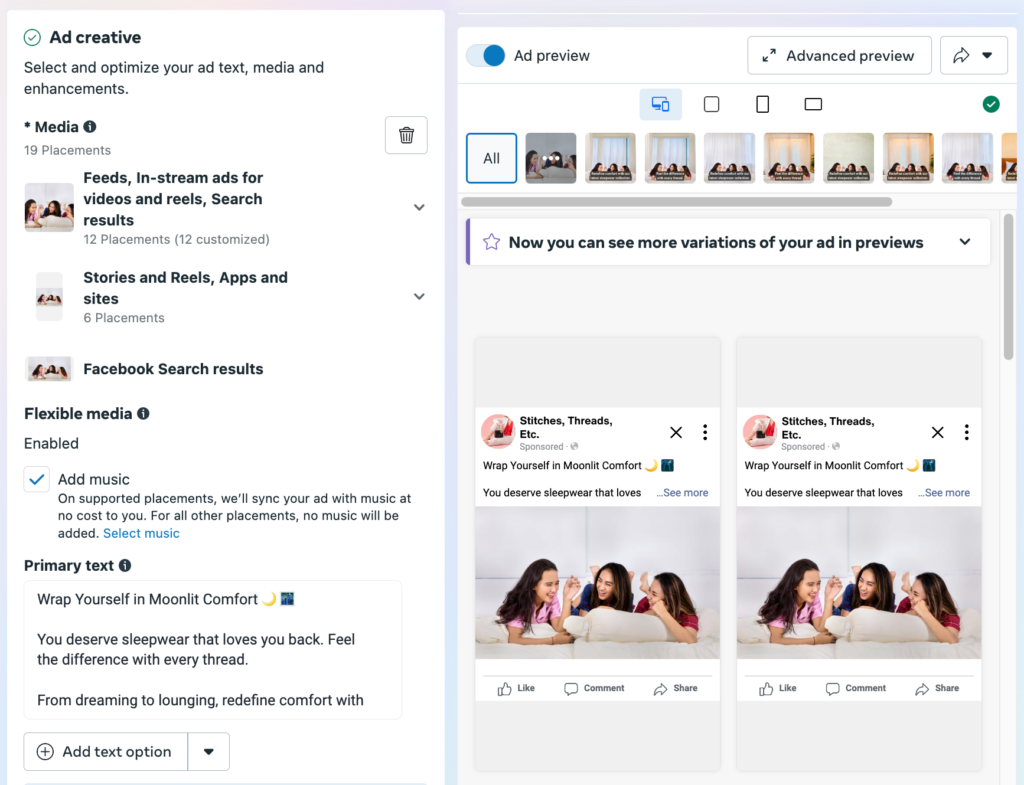This screenshot has height=785, width=1024.
Task: Click the Select music link
Action: tap(141, 533)
